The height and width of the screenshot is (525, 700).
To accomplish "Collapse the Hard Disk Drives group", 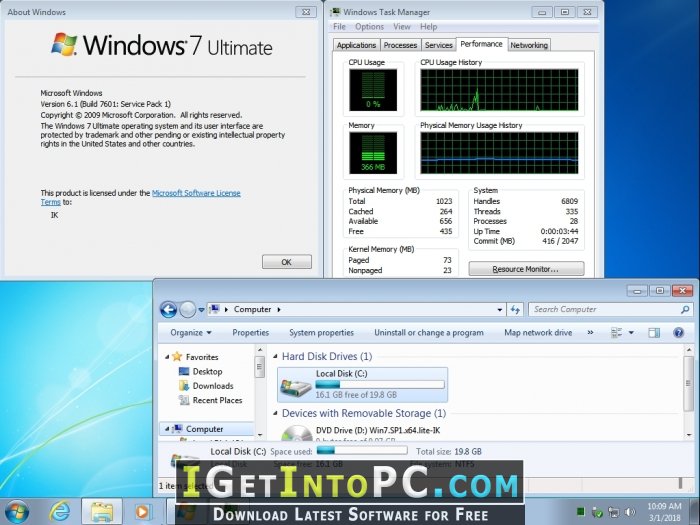I will (275, 356).
